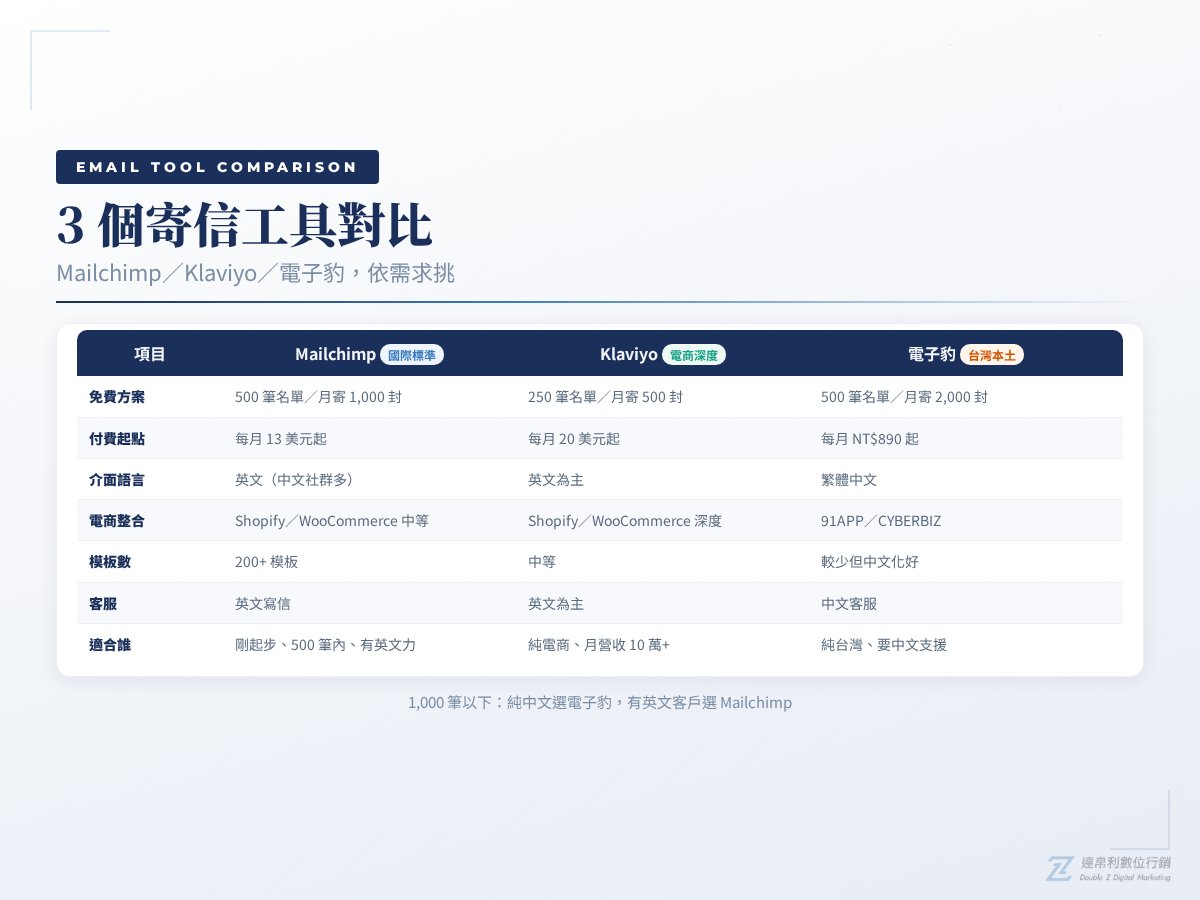
Task: Select cell 英文寫信
Action: [x=263, y=604]
